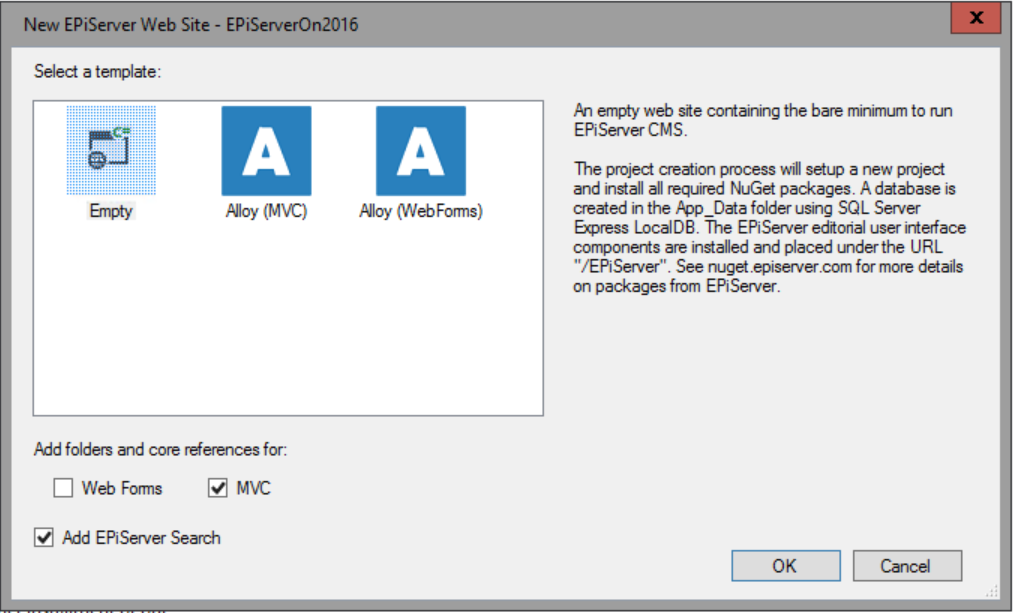Disable the Add EPiServer Search checkbox

pos(44,538)
